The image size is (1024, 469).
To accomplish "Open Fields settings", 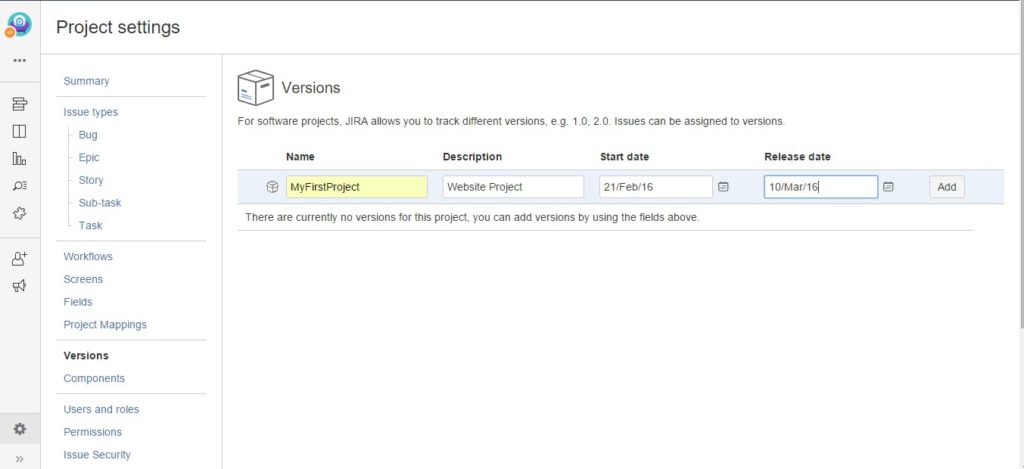I will tap(78, 302).
